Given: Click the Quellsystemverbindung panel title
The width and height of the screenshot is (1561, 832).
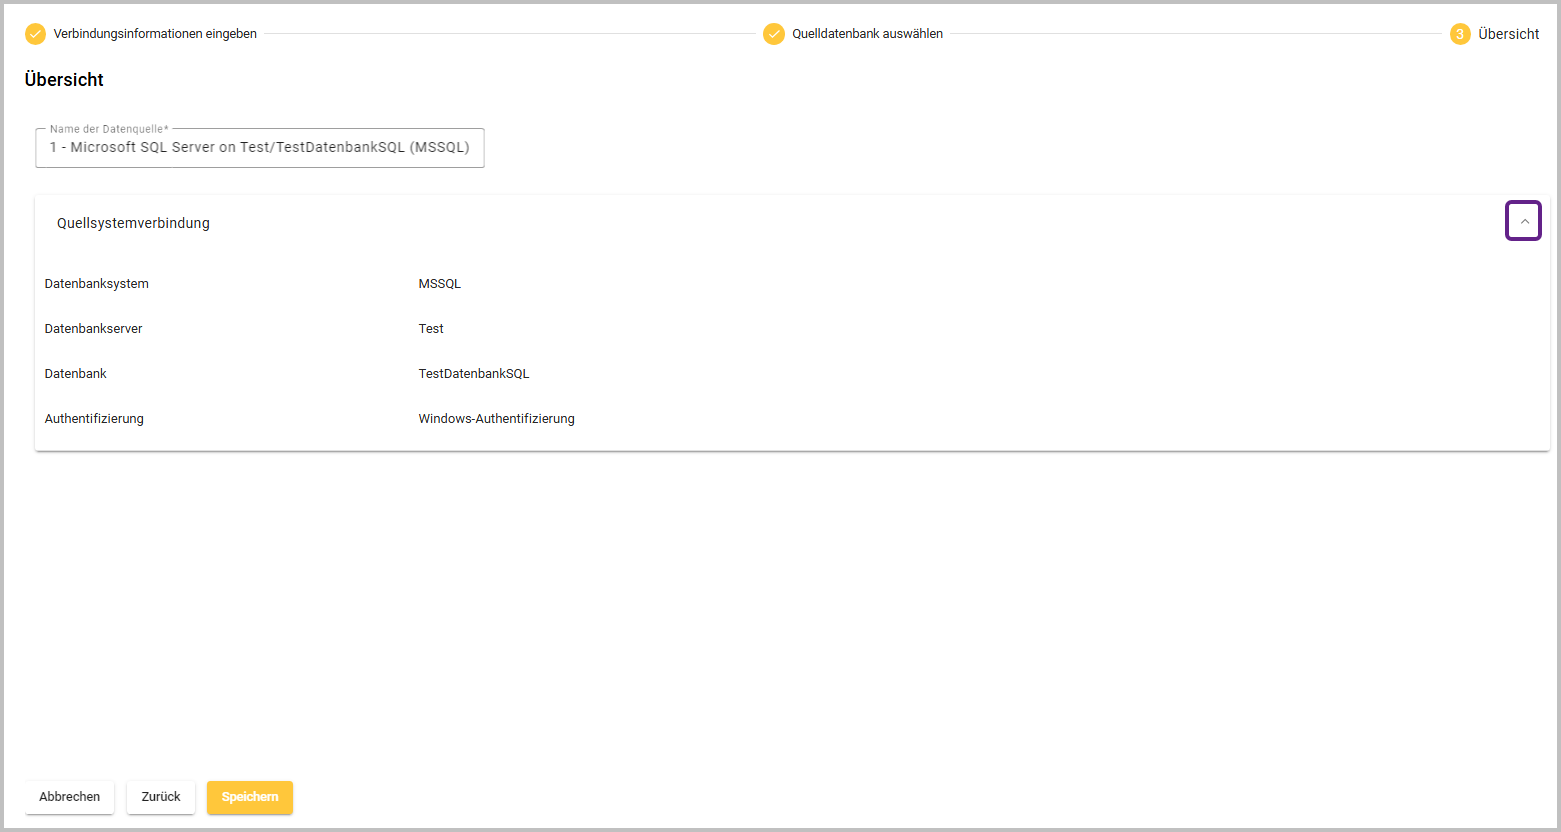Looking at the screenshot, I should click(133, 223).
